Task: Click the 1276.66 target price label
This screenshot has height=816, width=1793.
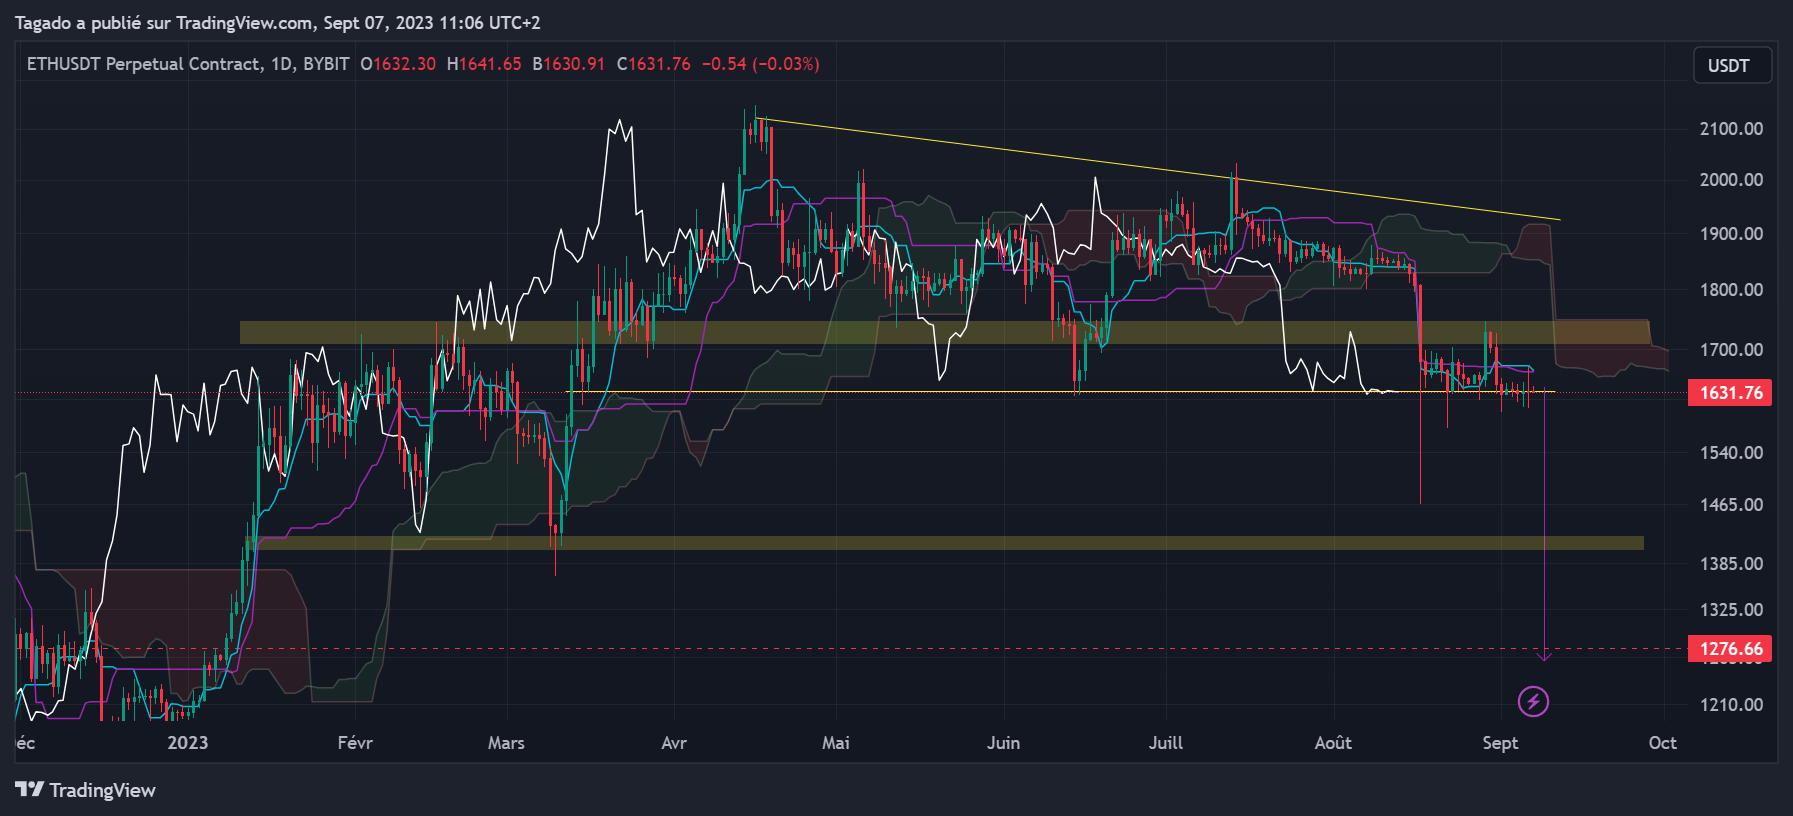Action: click(x=1730, y=649)
